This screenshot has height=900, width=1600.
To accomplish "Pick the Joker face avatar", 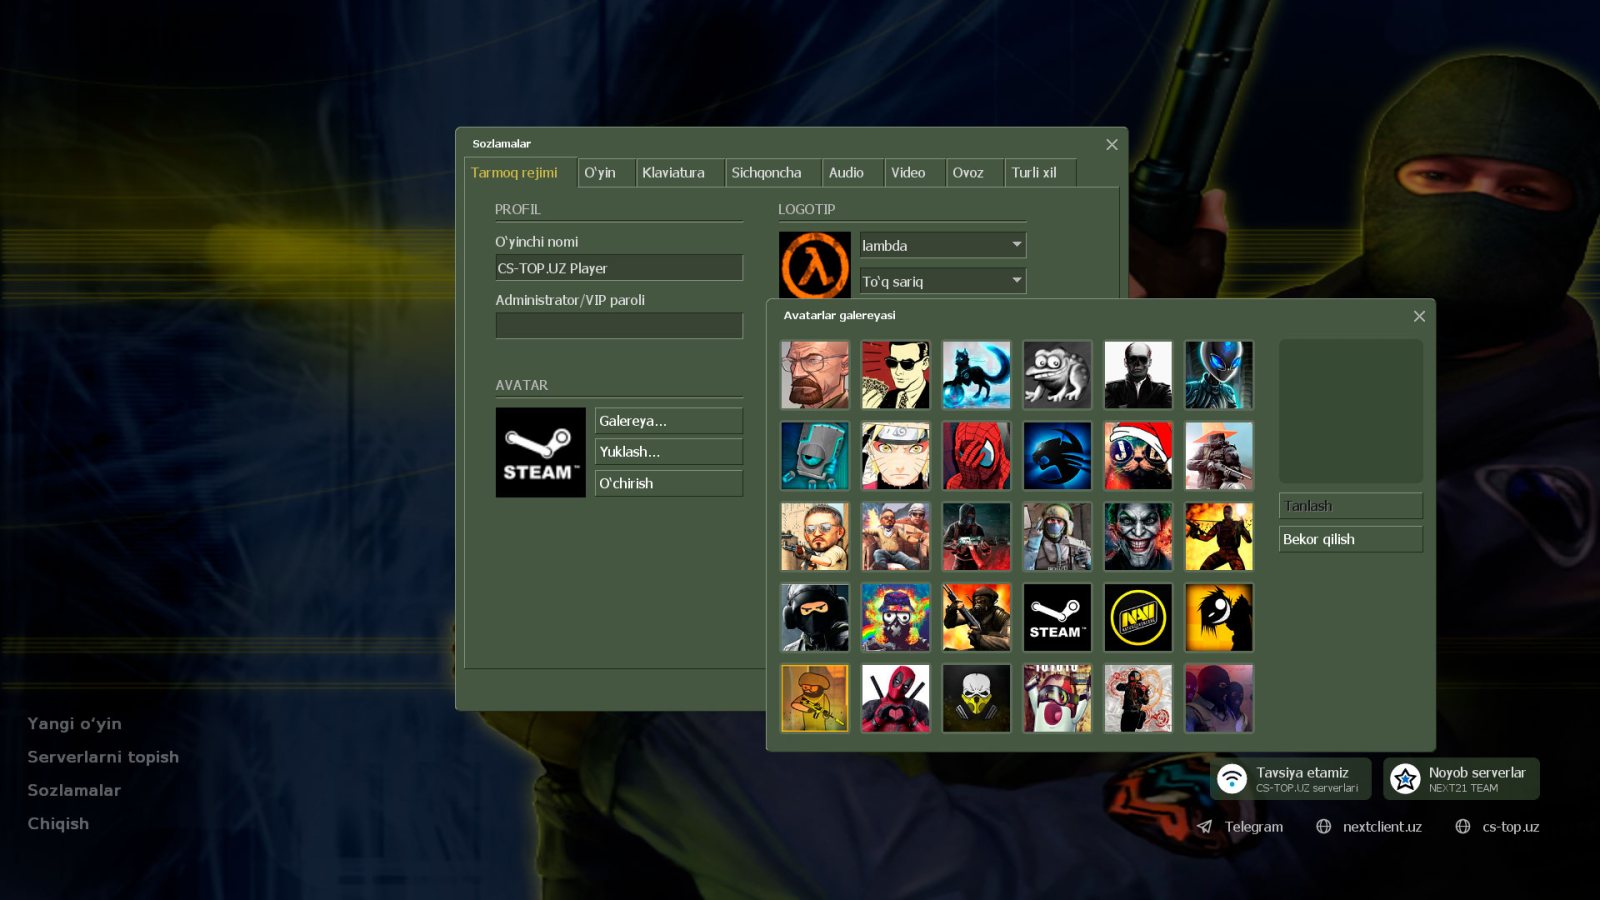I will [1138, 537].
